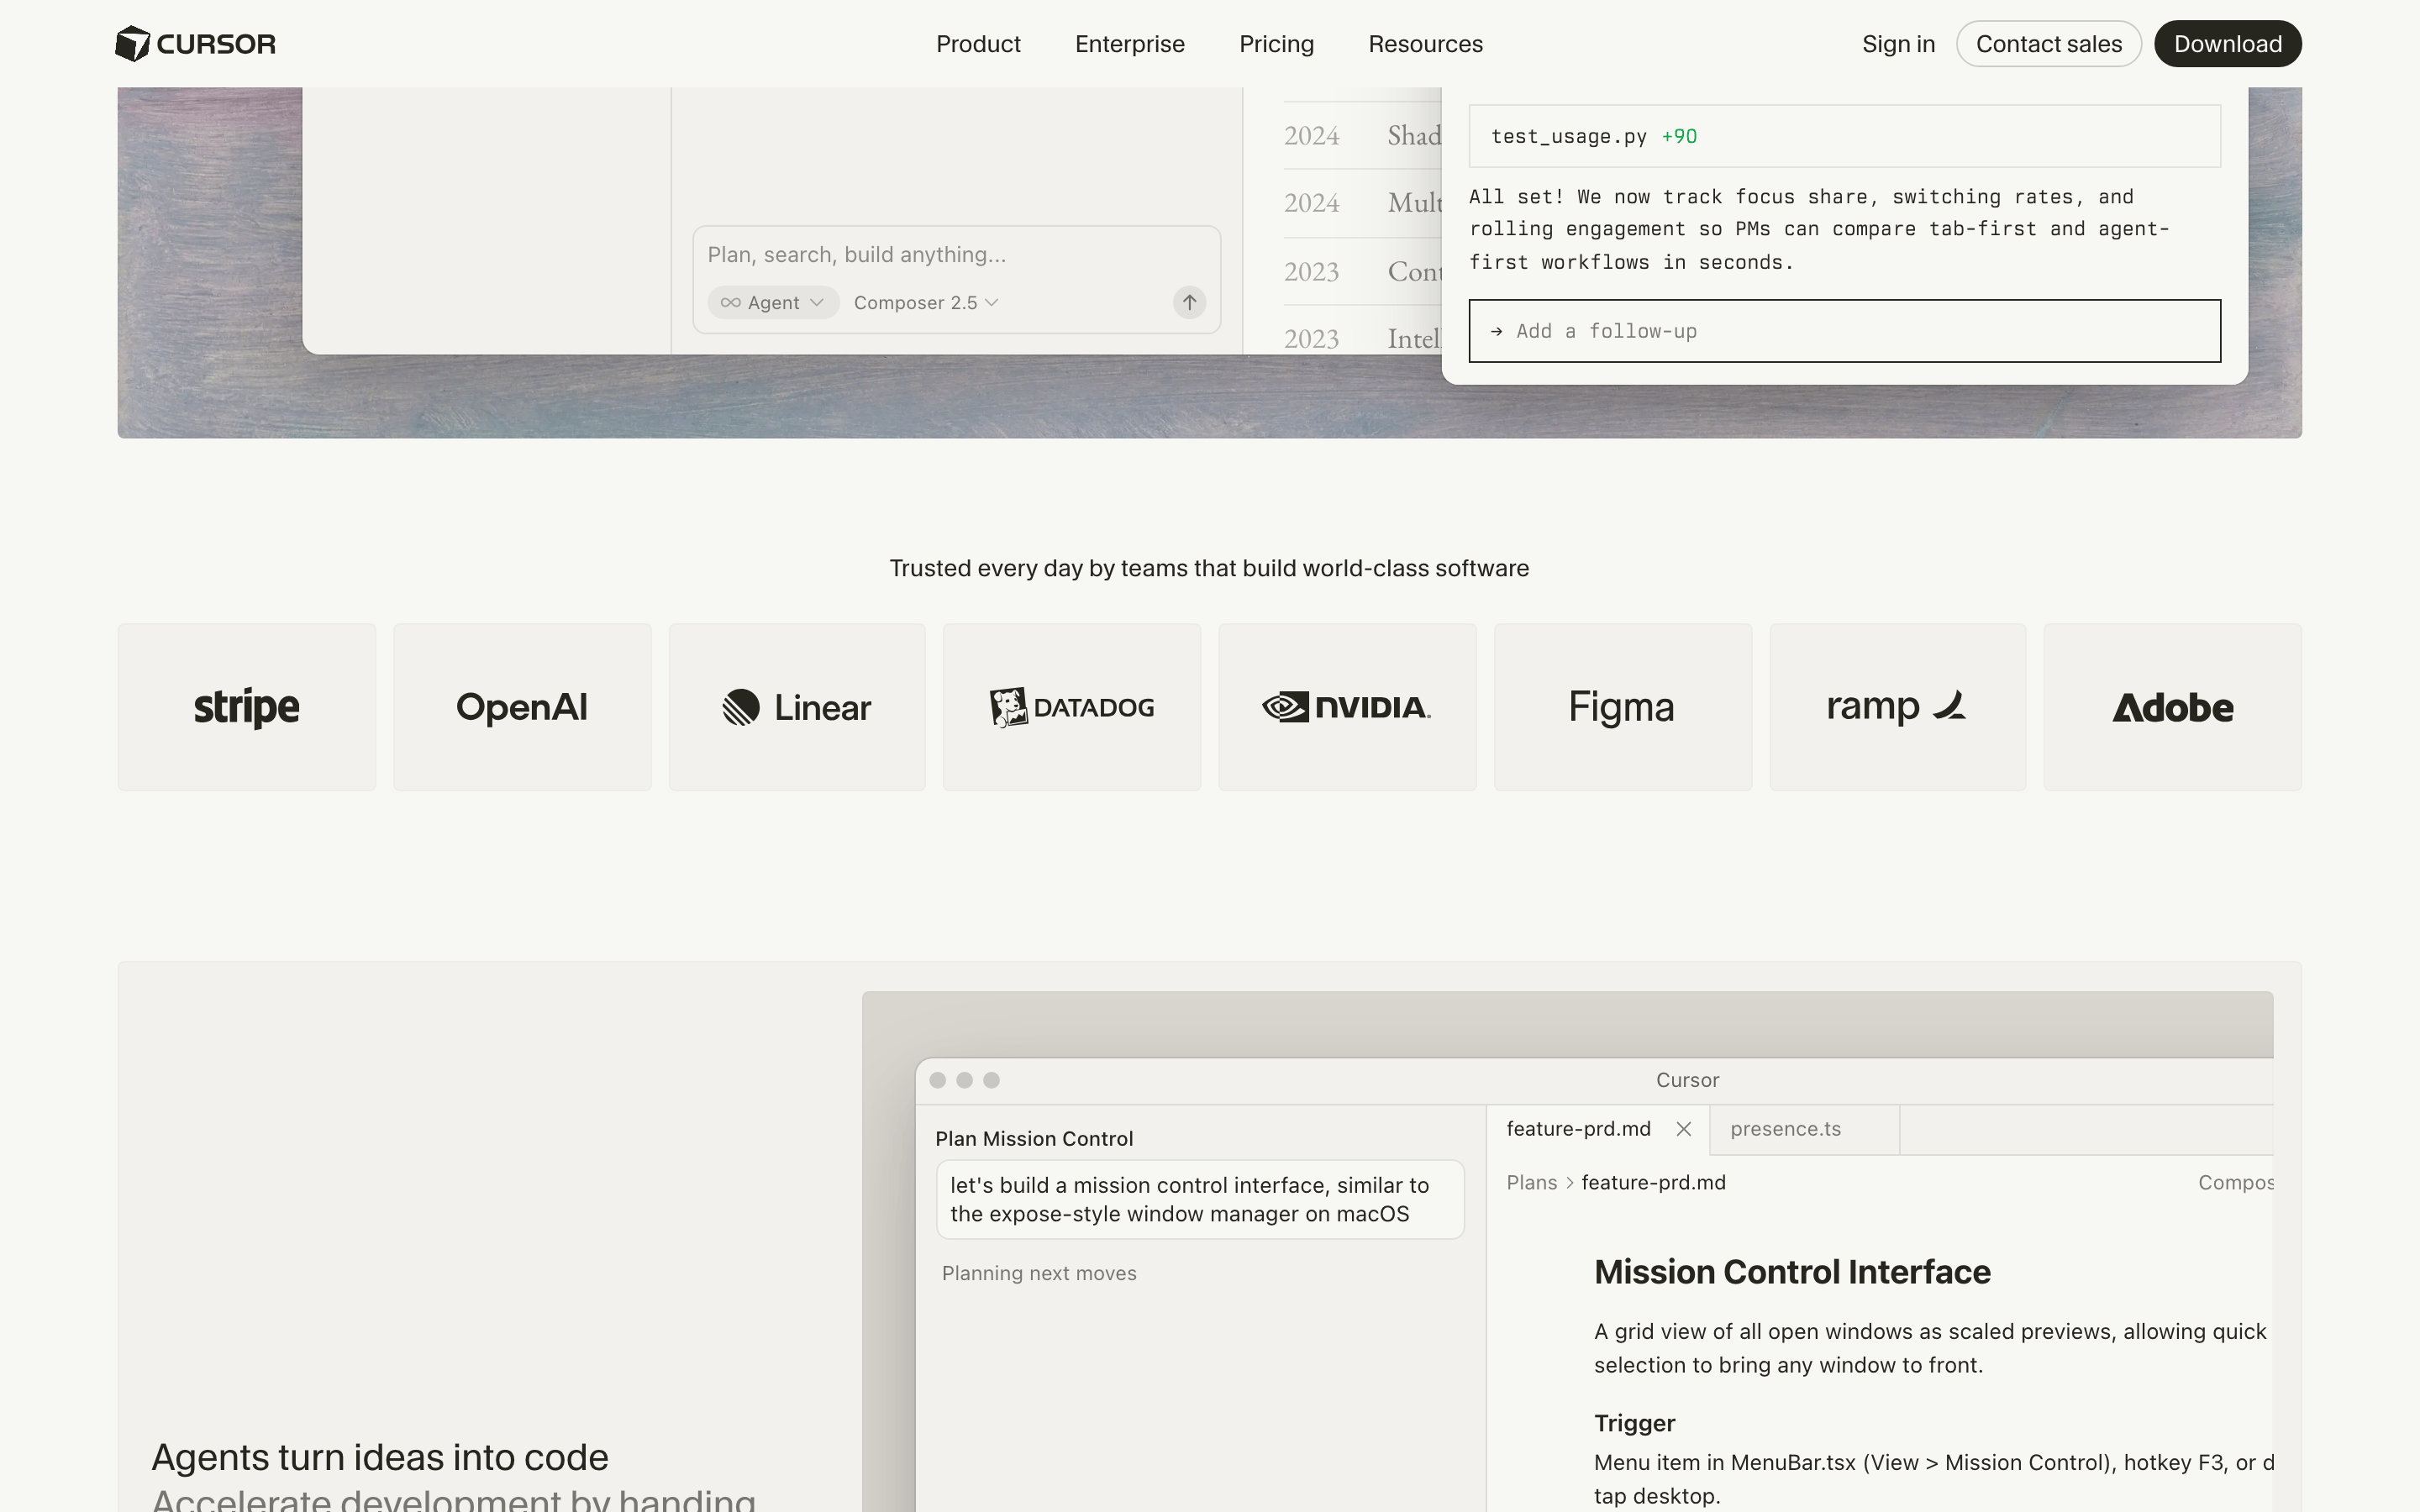Viewport: 2420px width, 1512px height.
Task: Click the Cursor window title text
Action: (x=1687, y=1080)
